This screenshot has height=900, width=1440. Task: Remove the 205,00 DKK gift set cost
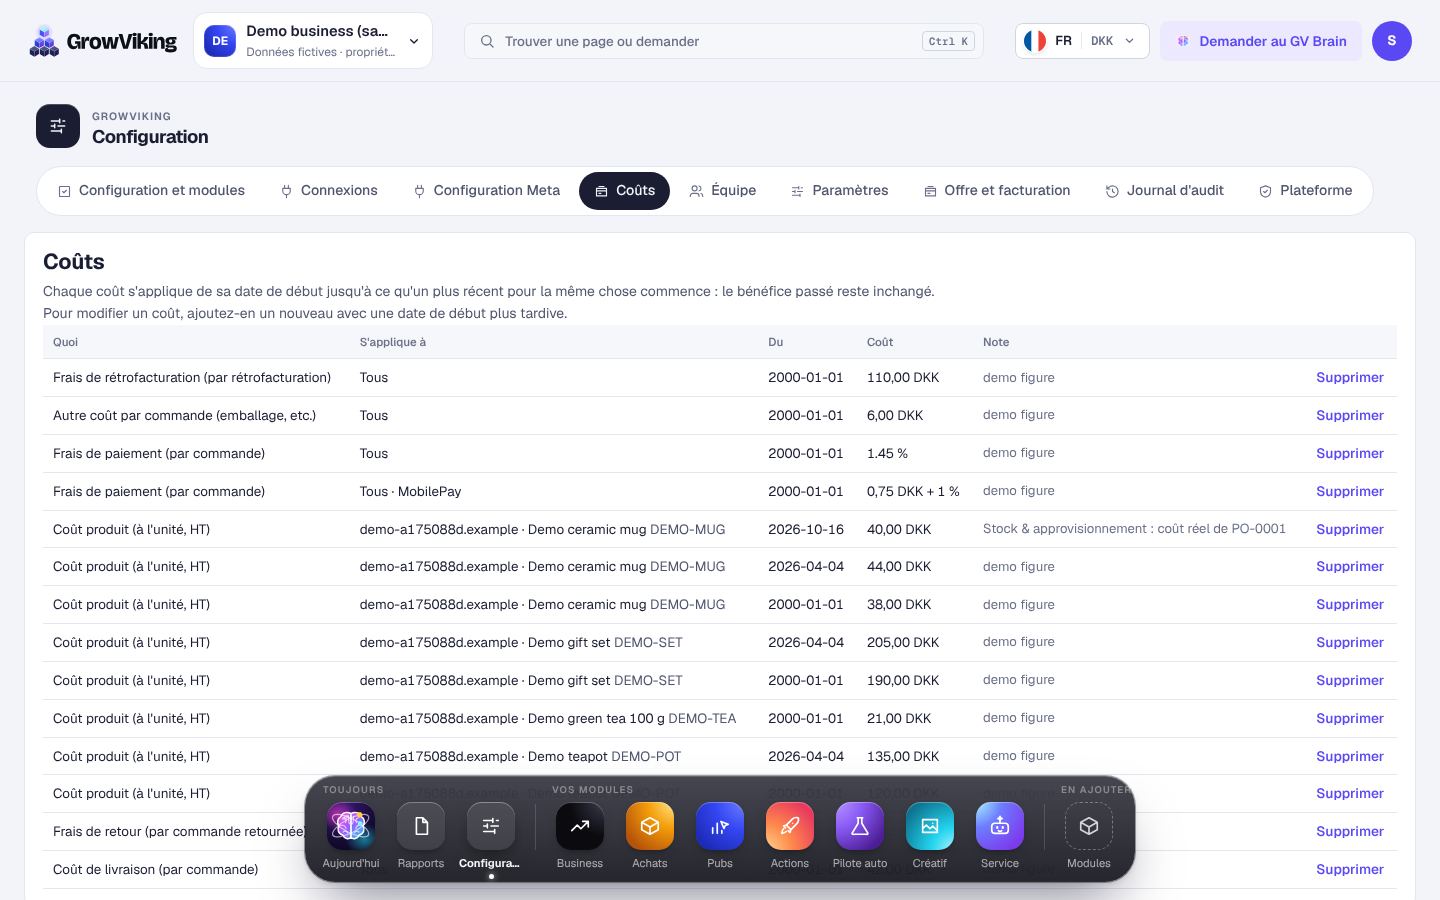[1350, 643]
